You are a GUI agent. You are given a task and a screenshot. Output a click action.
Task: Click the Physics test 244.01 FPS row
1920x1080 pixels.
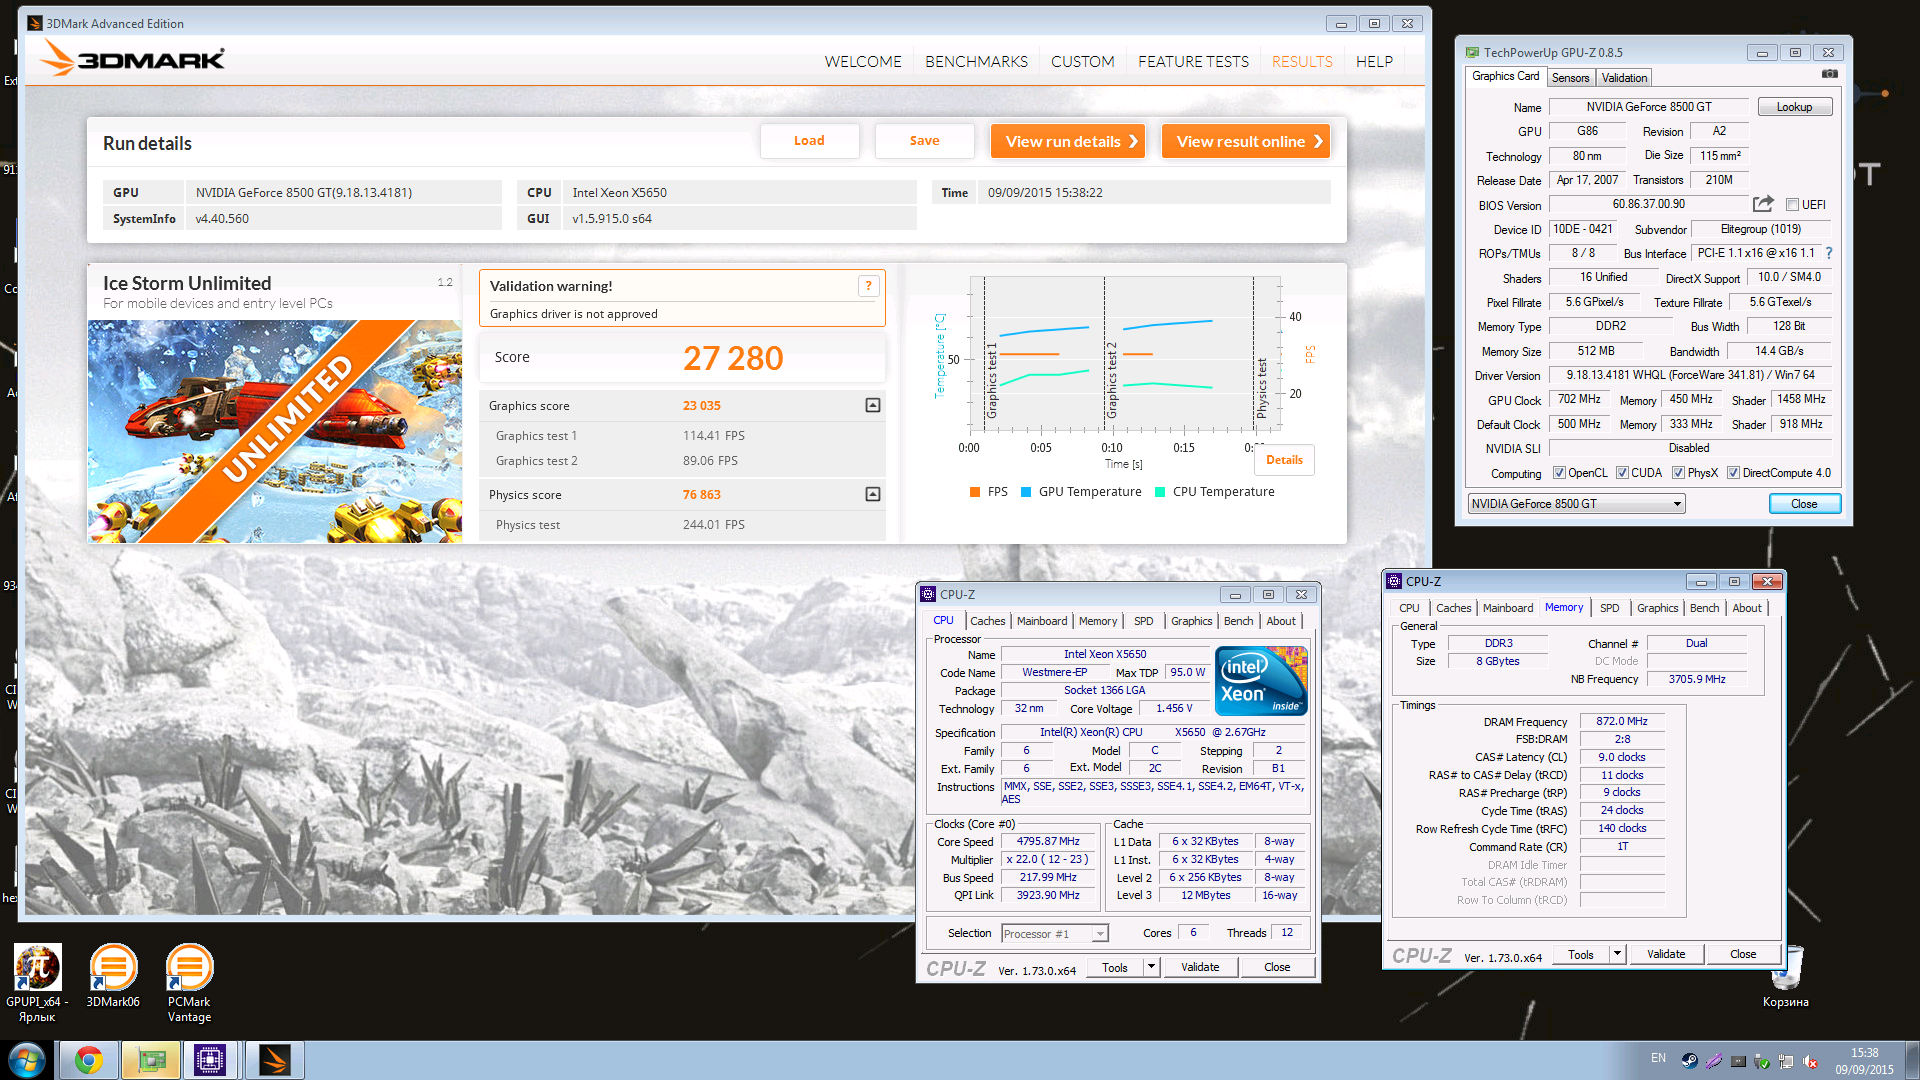(x=682, y=525)
